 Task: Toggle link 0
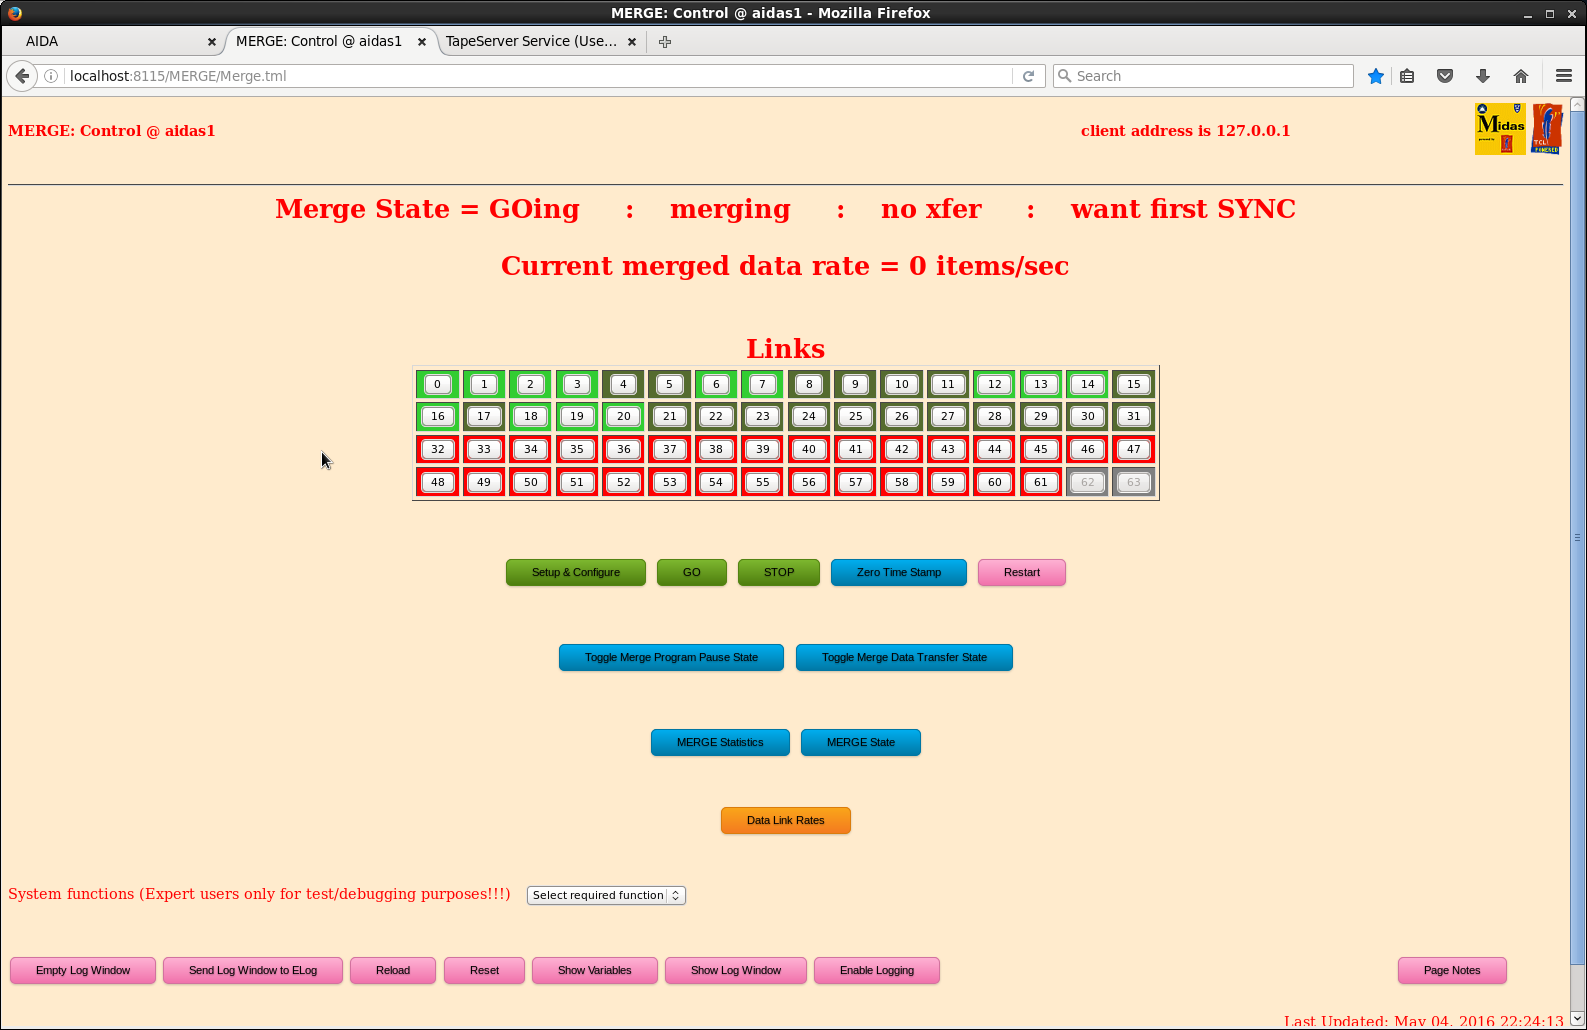[438, 384]
